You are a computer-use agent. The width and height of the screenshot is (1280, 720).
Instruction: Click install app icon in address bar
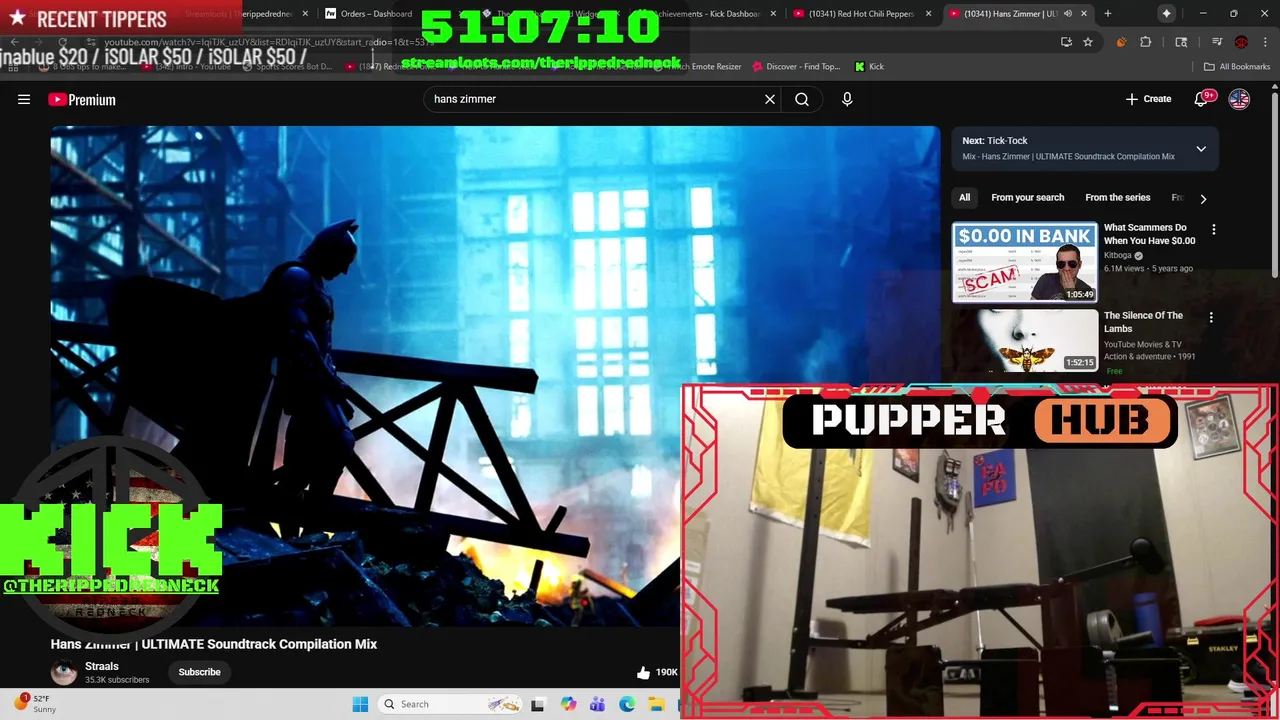[x=1066, y=42]
